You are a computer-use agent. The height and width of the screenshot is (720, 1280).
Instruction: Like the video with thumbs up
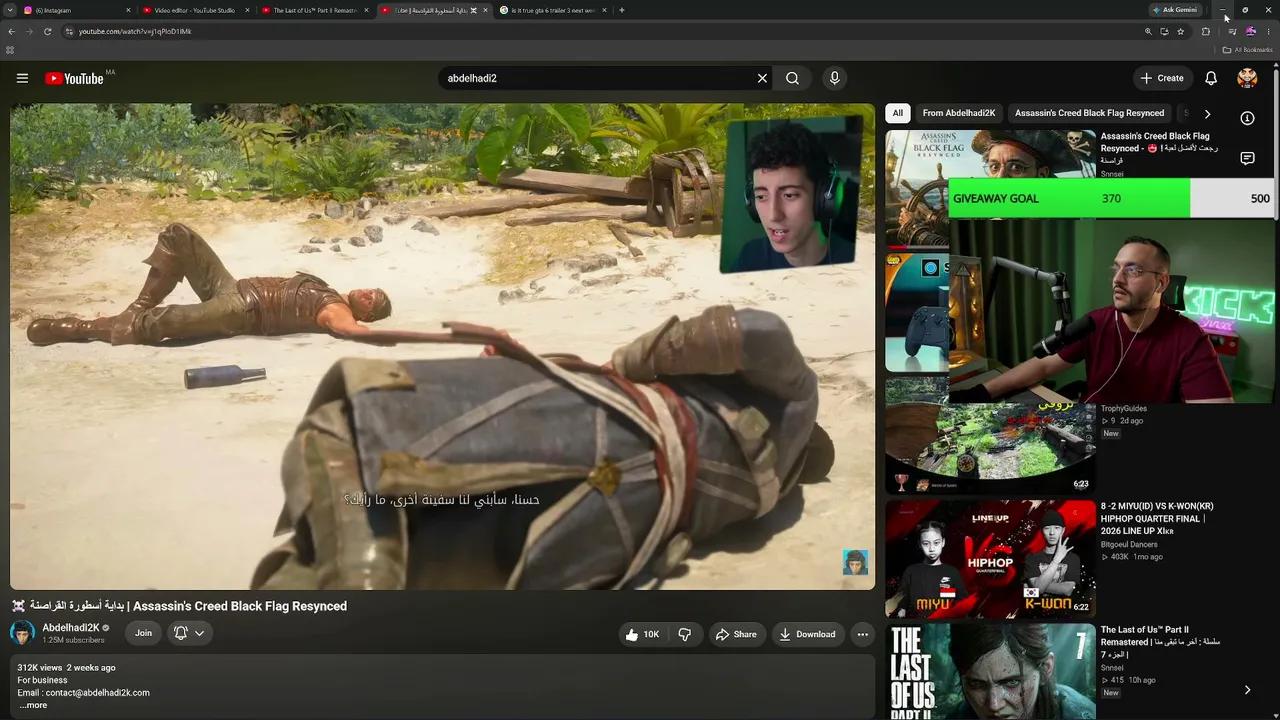[x=642, y=634]
